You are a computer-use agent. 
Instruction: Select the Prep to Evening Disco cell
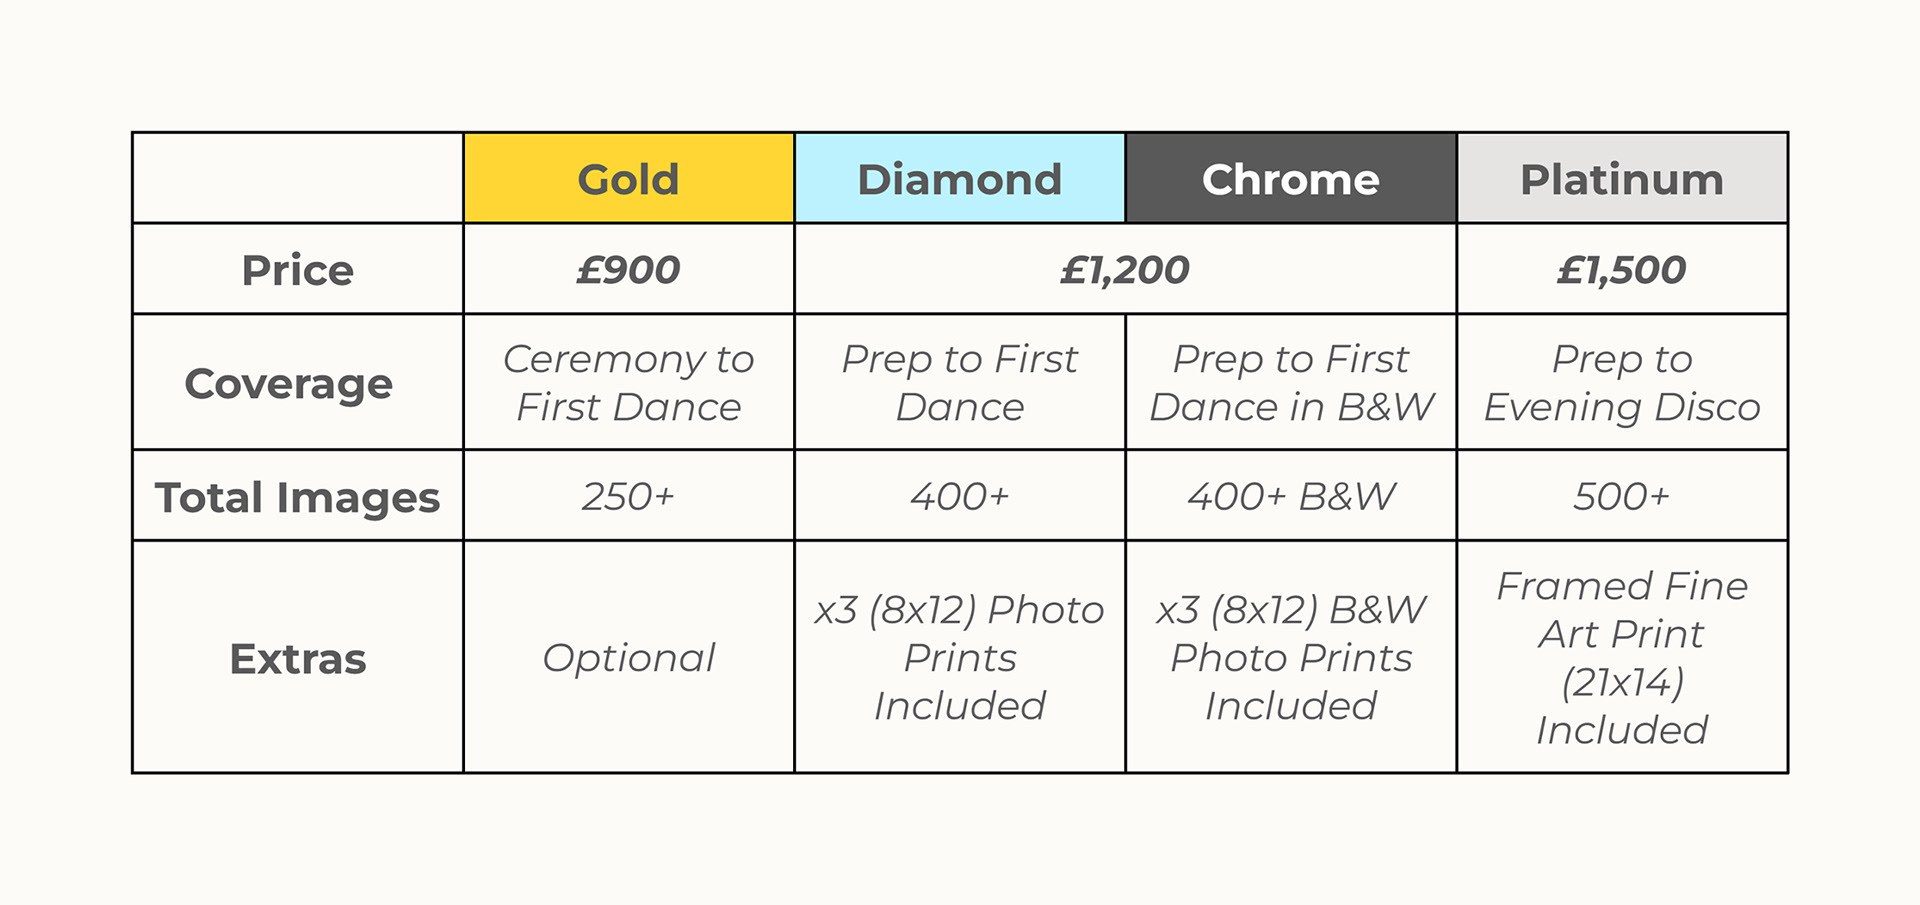[1621, 383]
